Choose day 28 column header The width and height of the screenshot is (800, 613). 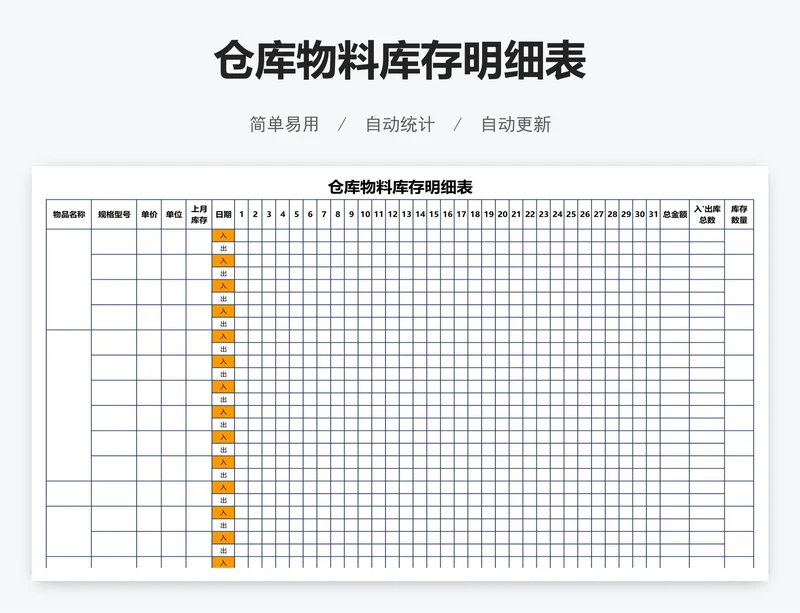click(x=612, y=214)
